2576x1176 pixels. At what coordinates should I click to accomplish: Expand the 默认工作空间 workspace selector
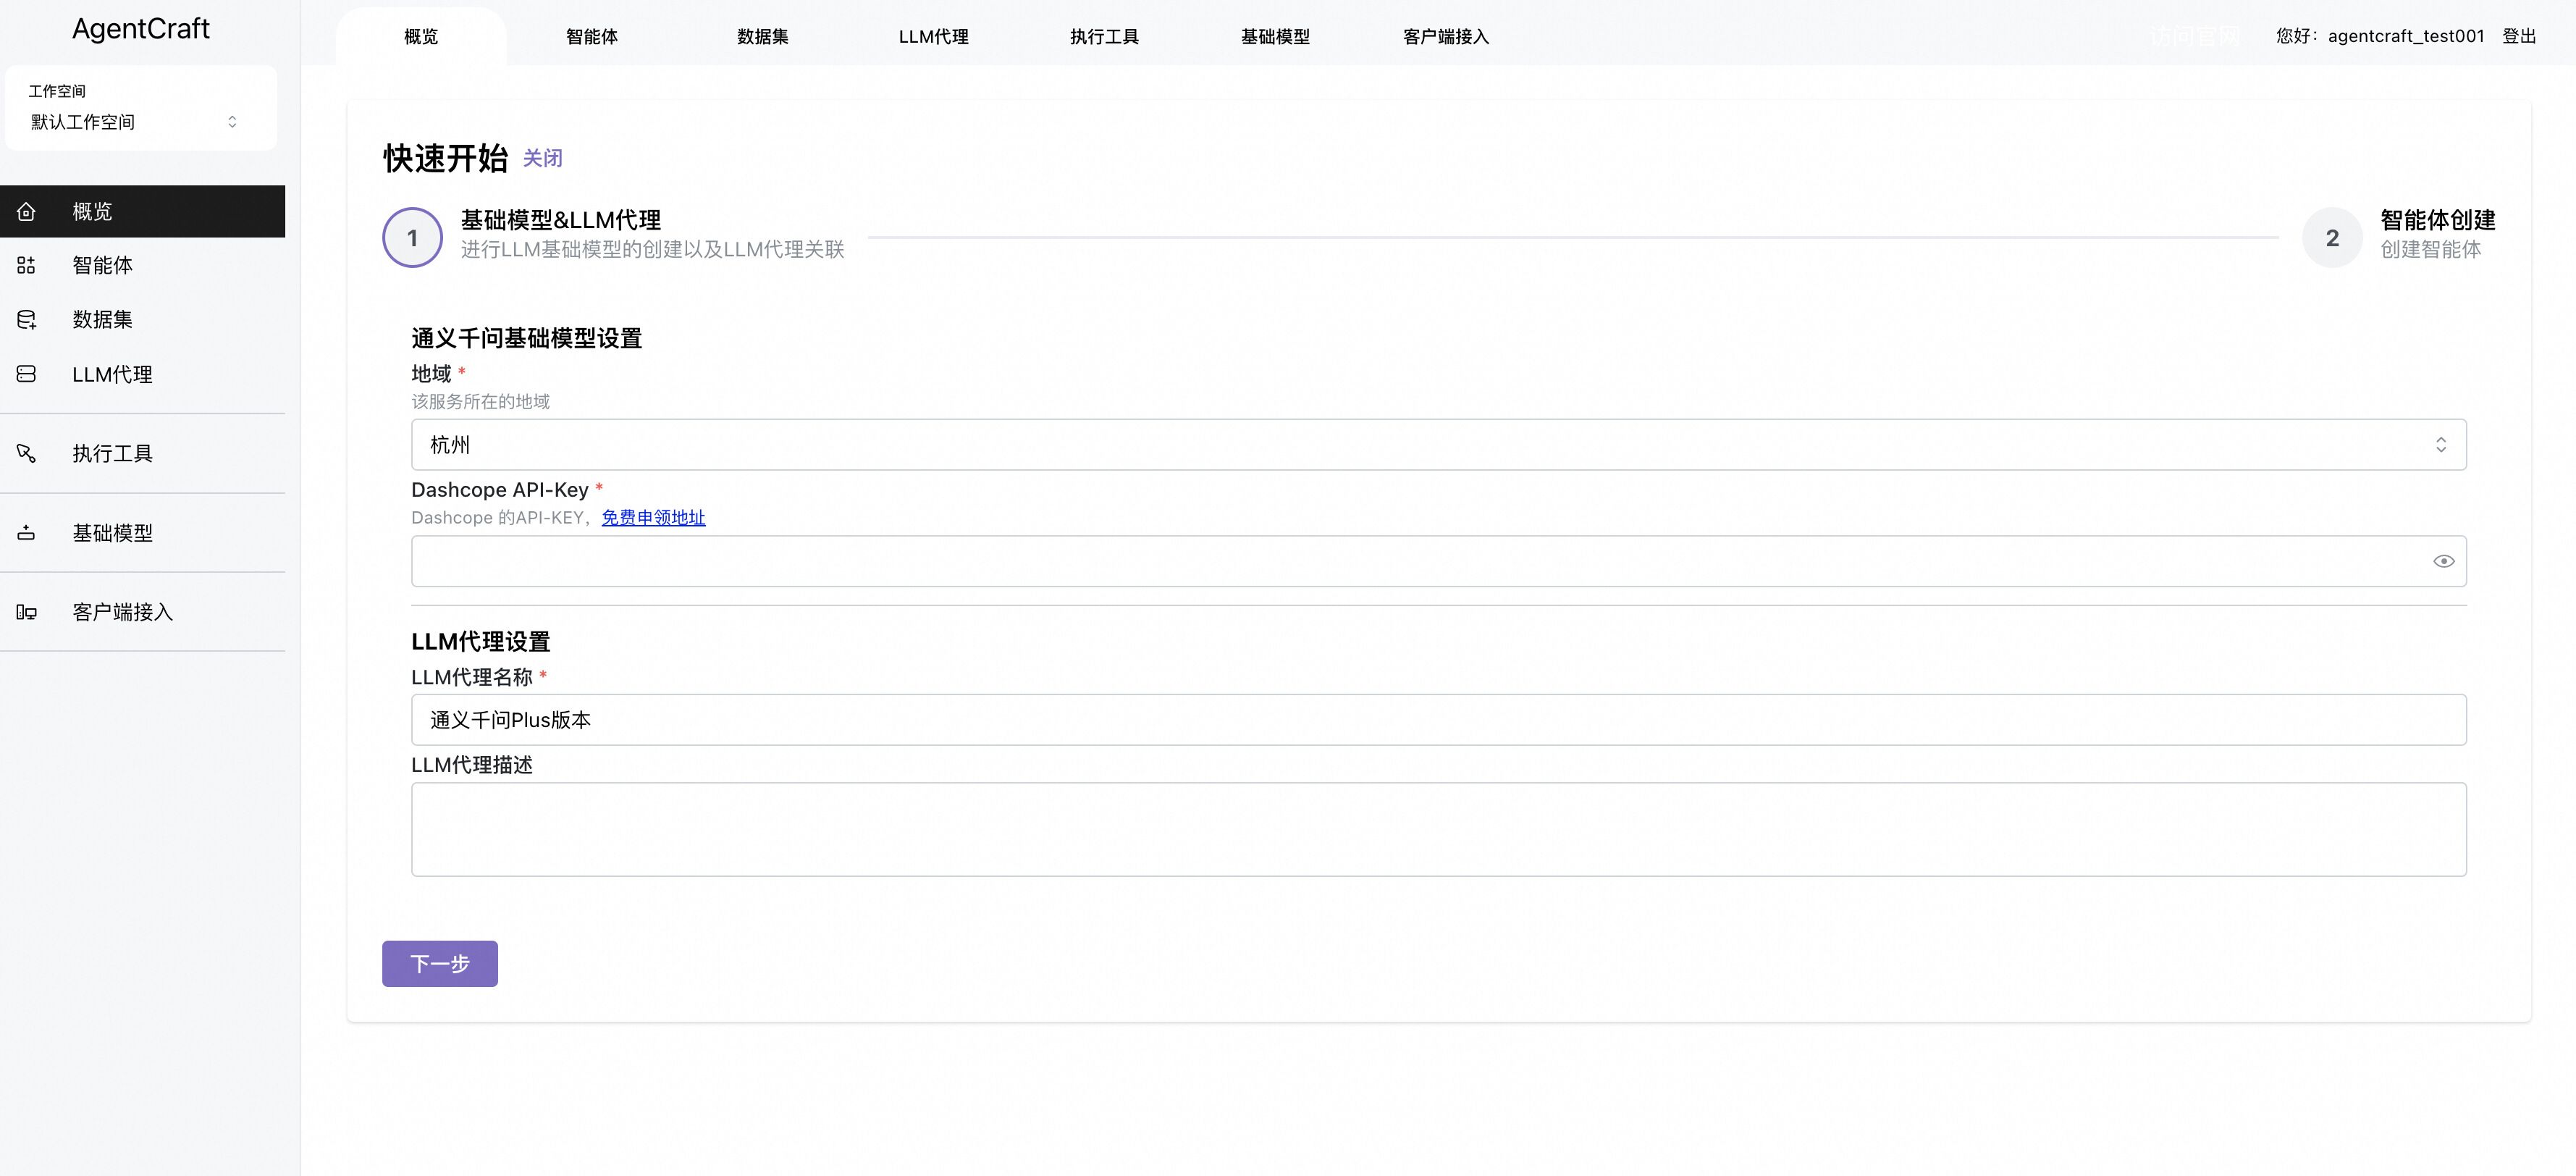click(140, 122)
